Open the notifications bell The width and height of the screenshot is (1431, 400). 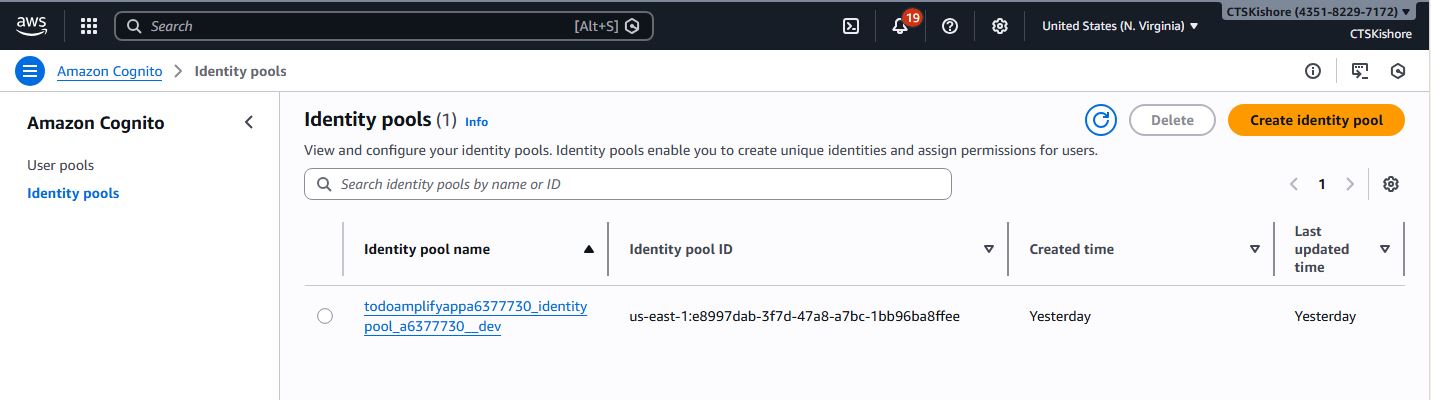point(900,26)
